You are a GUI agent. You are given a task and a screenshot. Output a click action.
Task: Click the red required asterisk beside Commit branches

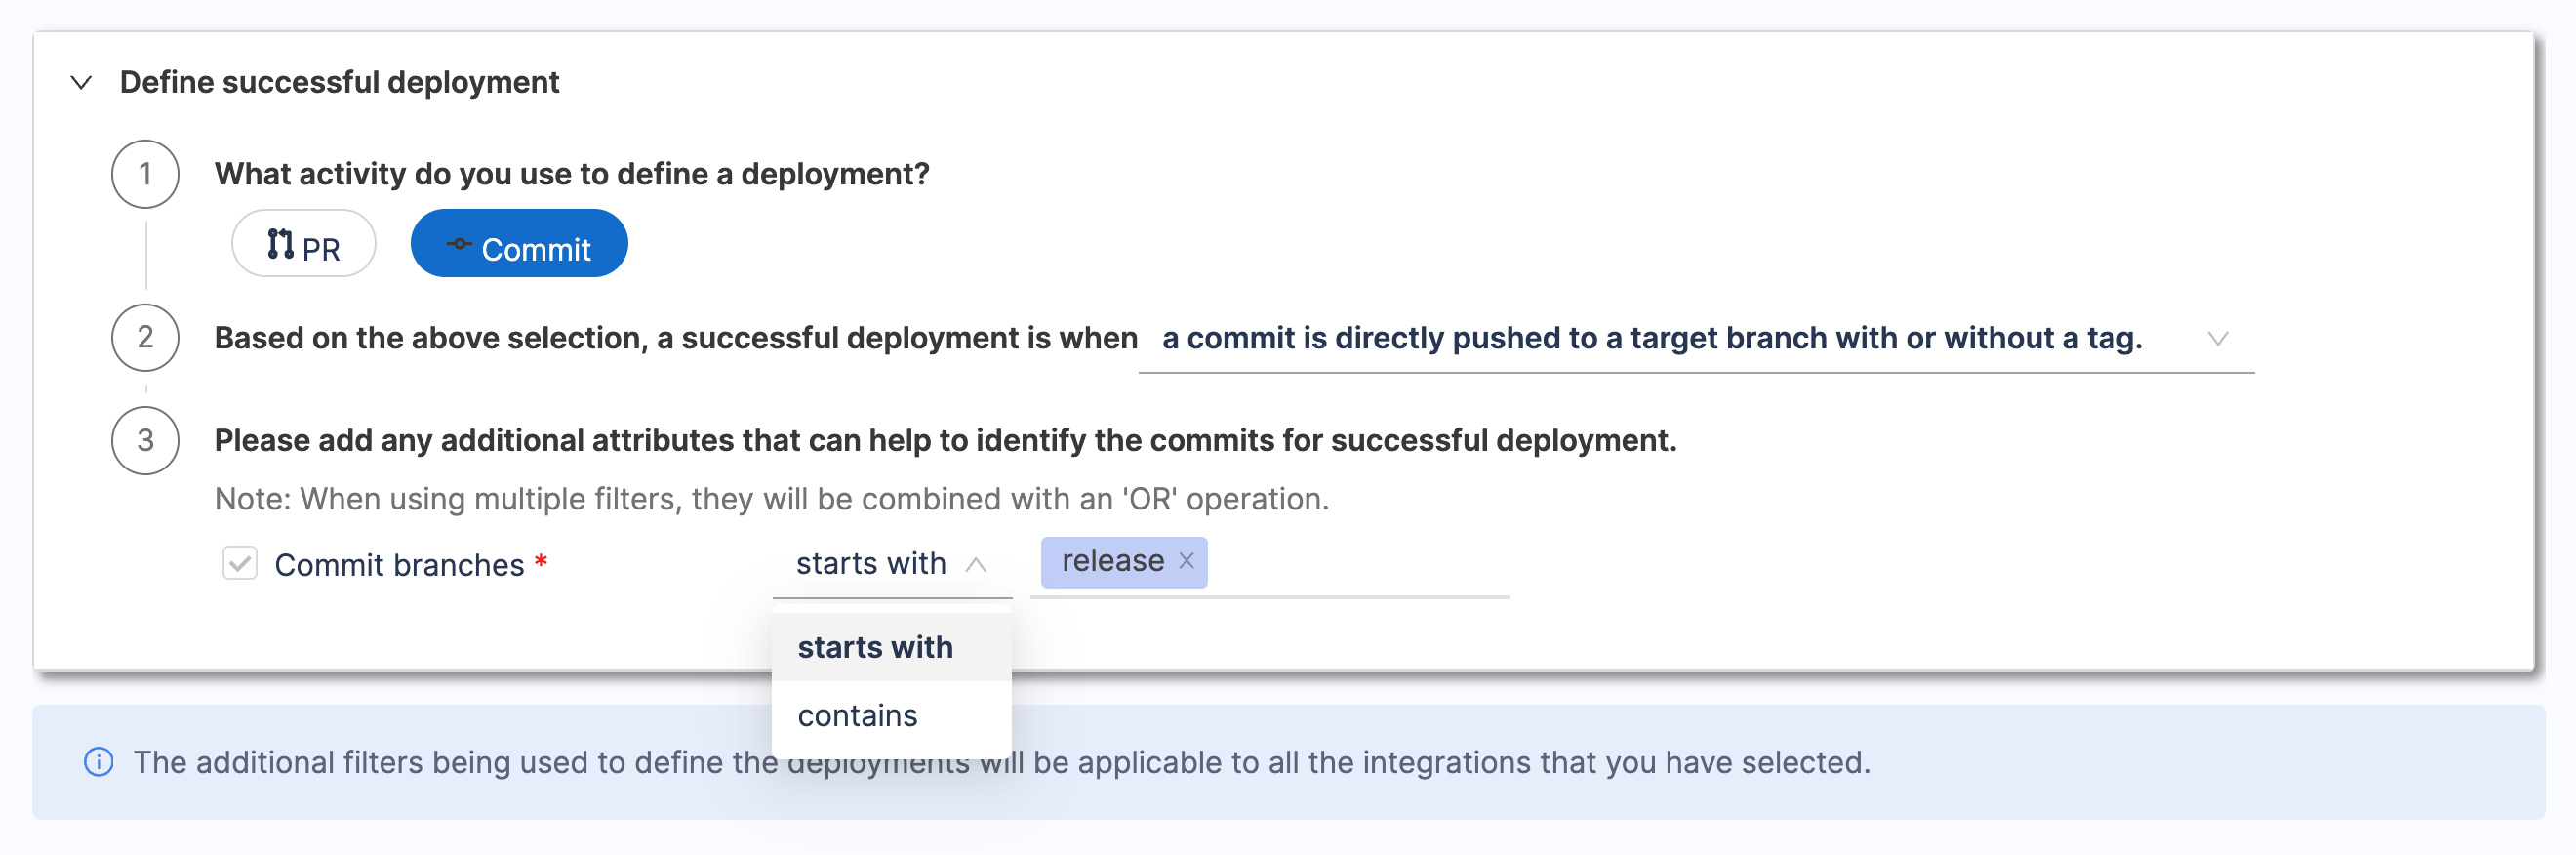(x=541, y=562)
